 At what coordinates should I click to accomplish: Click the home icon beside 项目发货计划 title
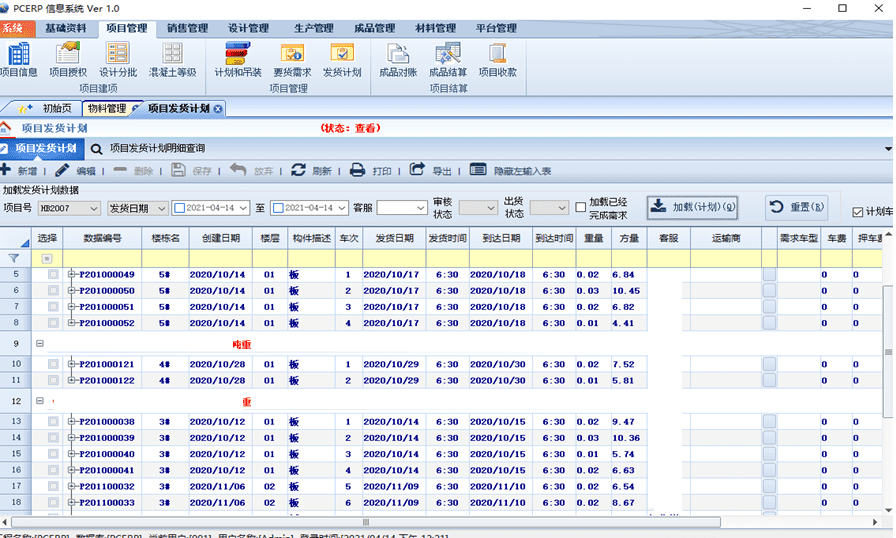click(5, 127)
